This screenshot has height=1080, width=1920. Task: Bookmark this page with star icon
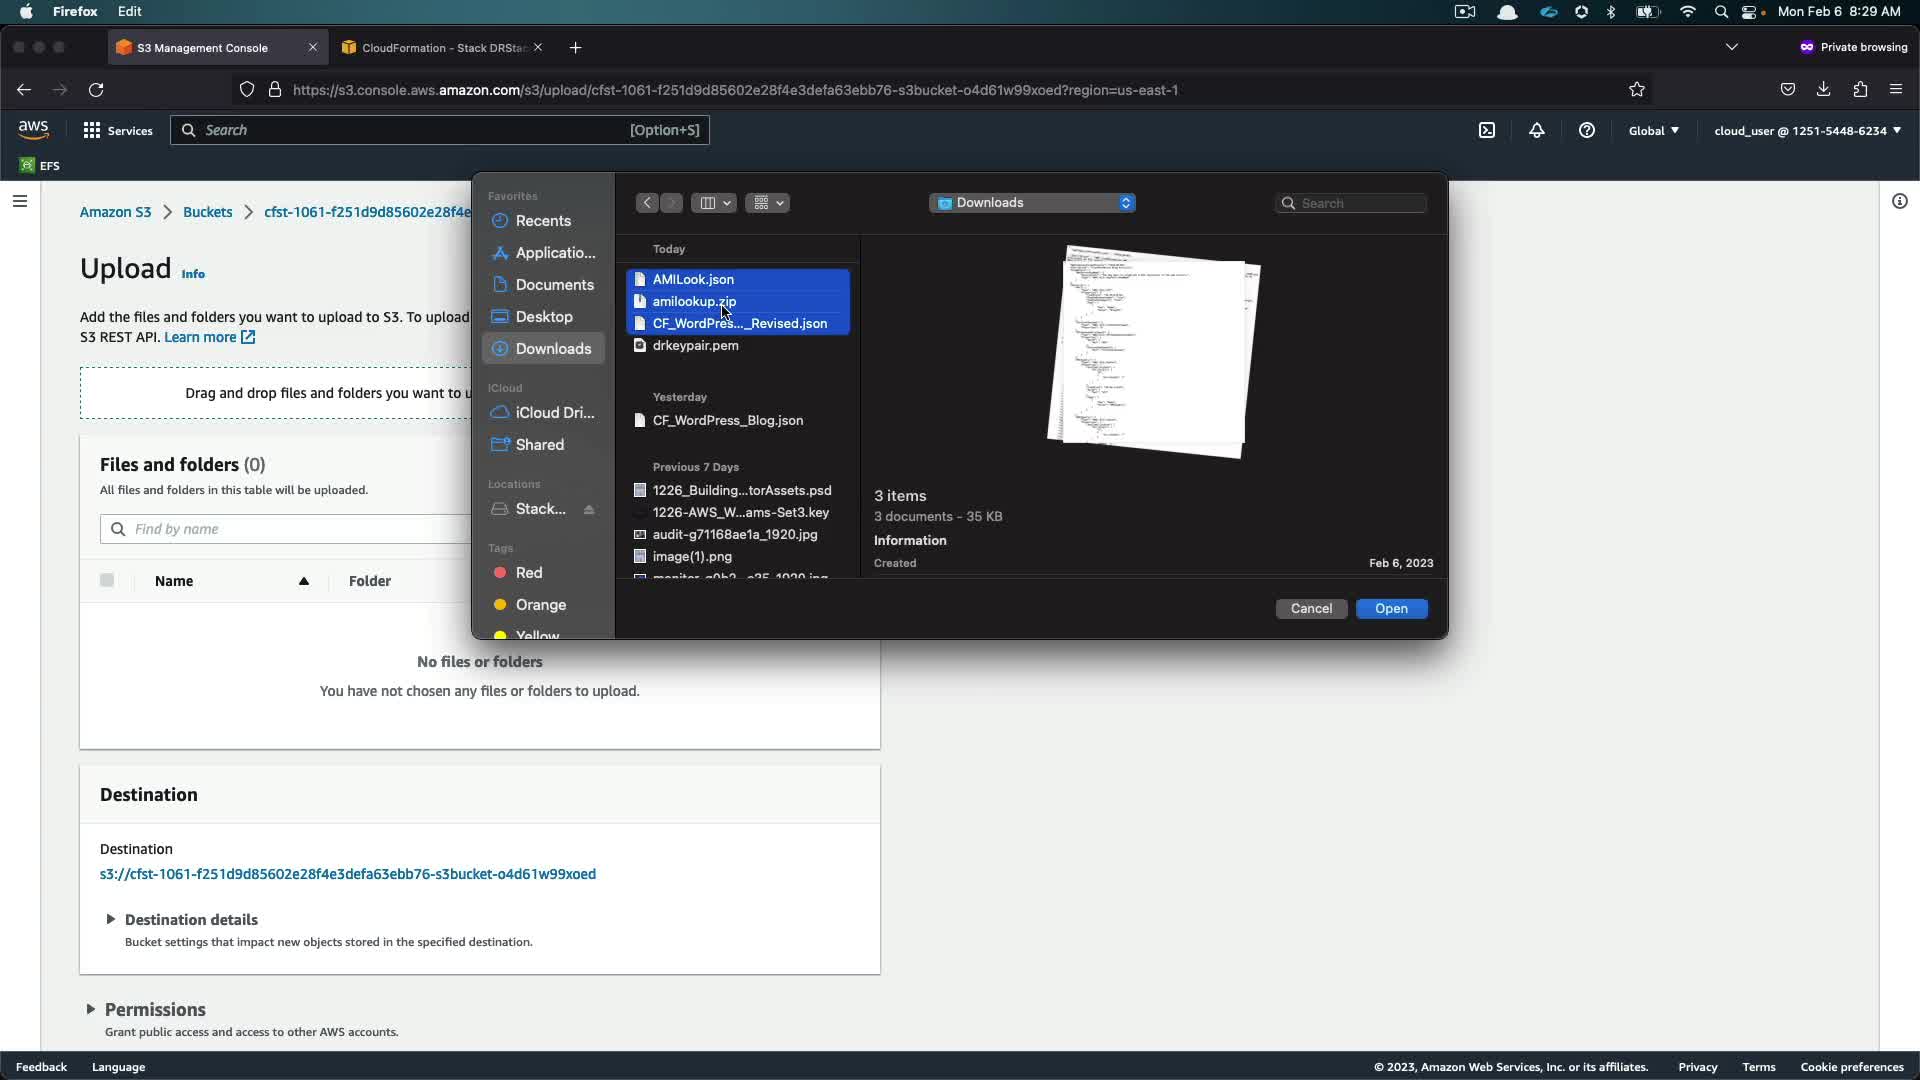tap(1637, 90)
